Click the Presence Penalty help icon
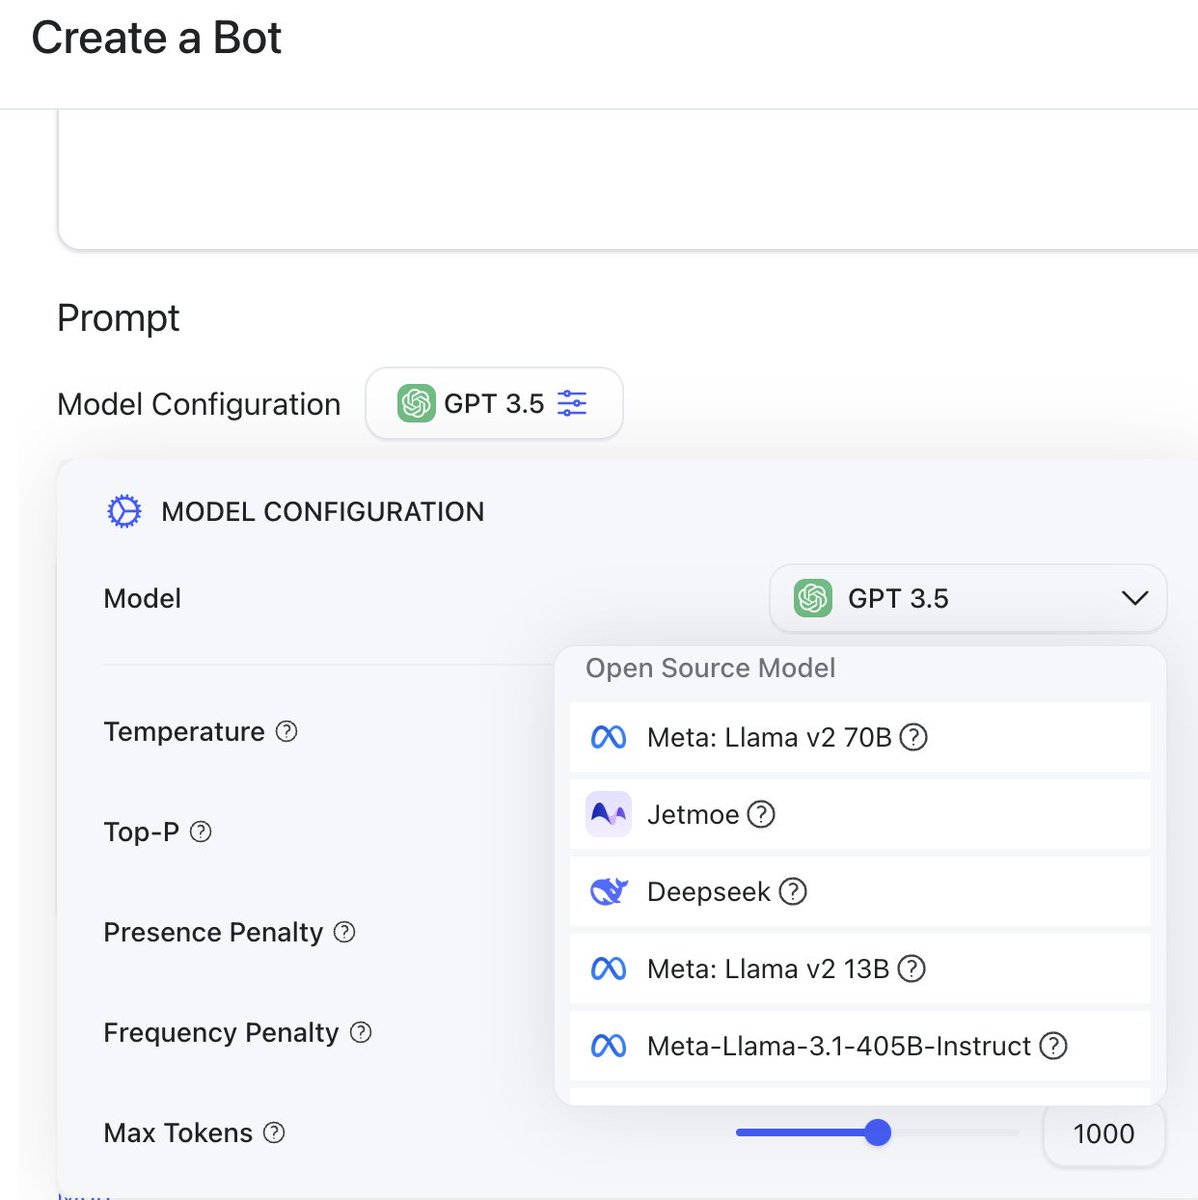 coord(344,932)
